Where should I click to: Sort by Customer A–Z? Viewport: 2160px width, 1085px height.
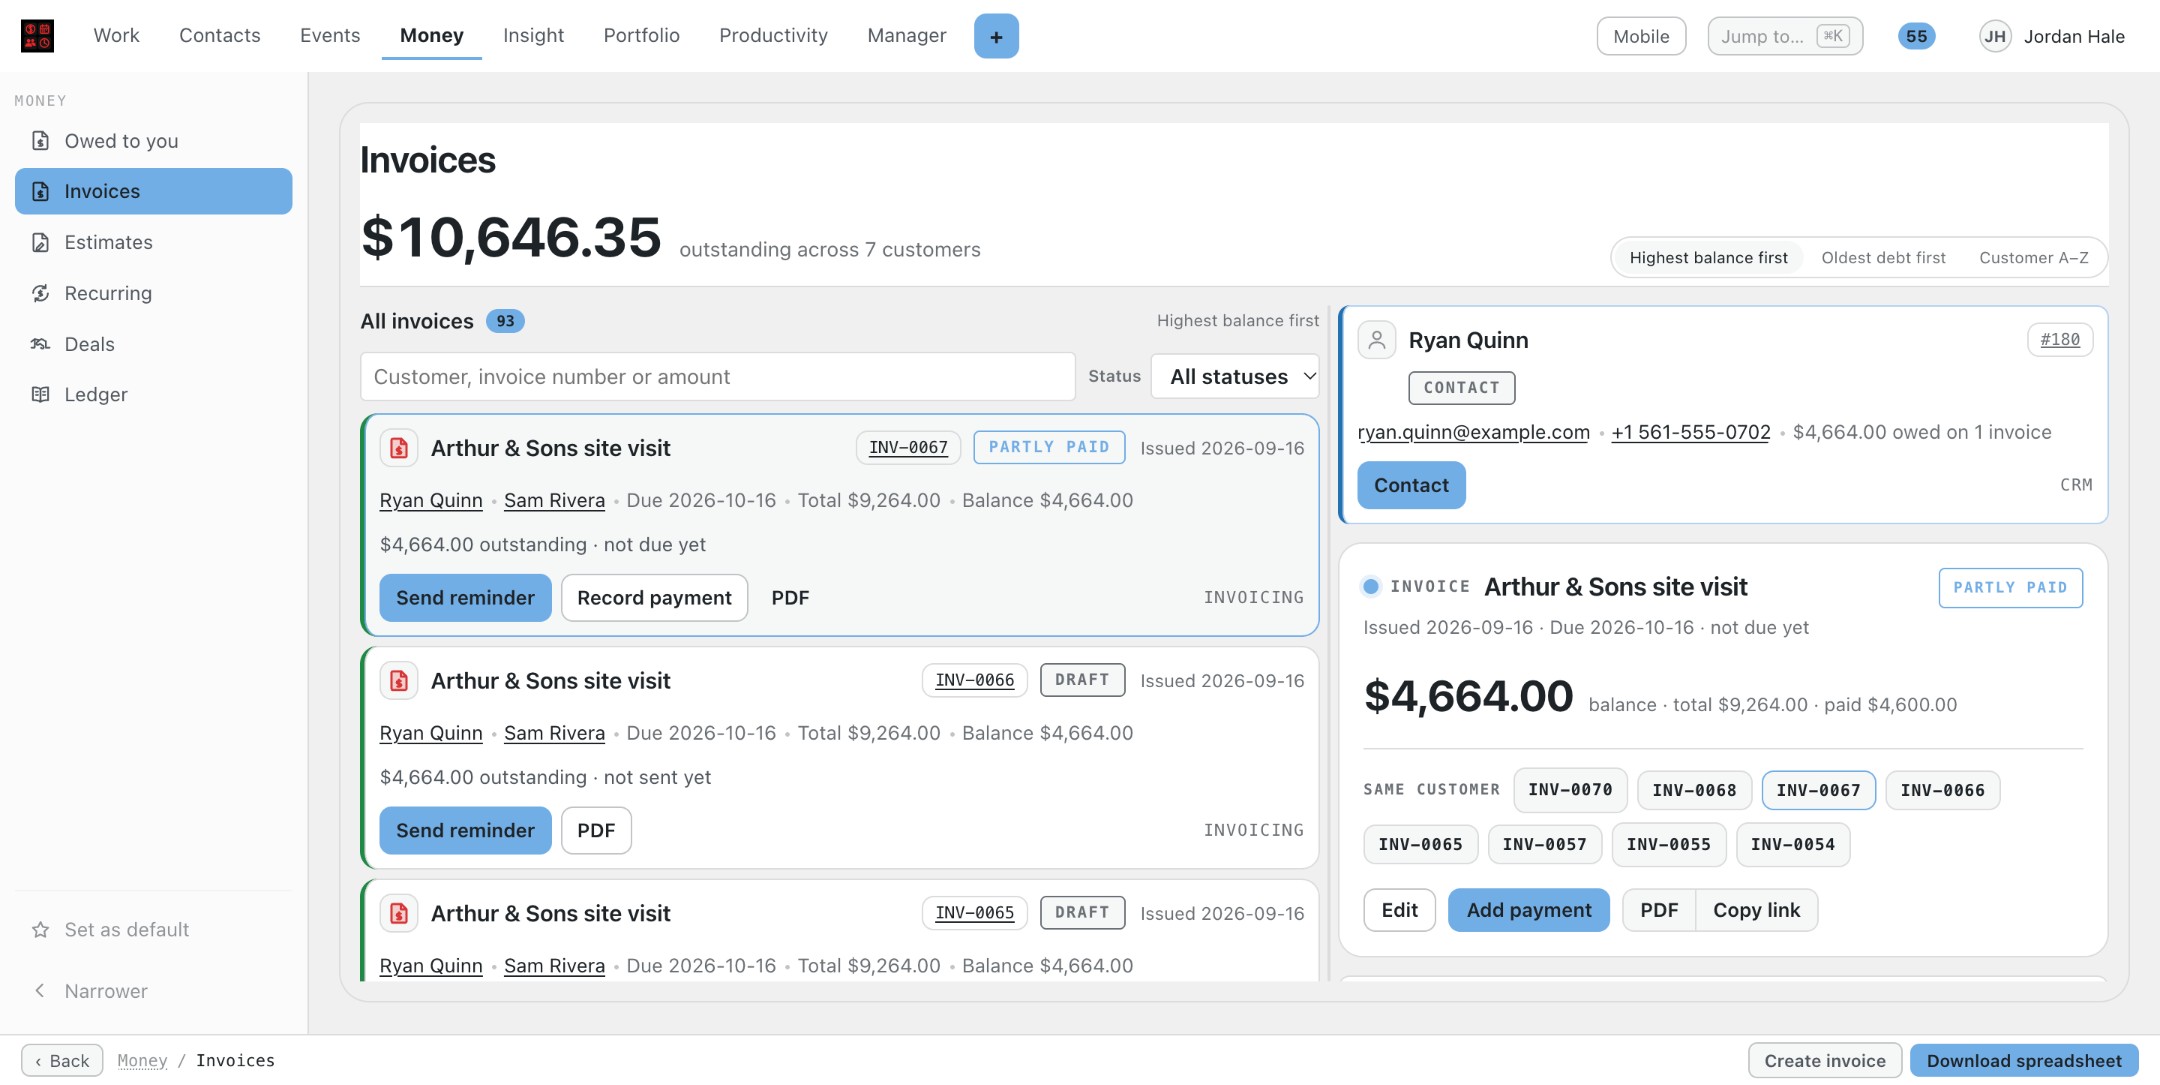(2033, 258)
